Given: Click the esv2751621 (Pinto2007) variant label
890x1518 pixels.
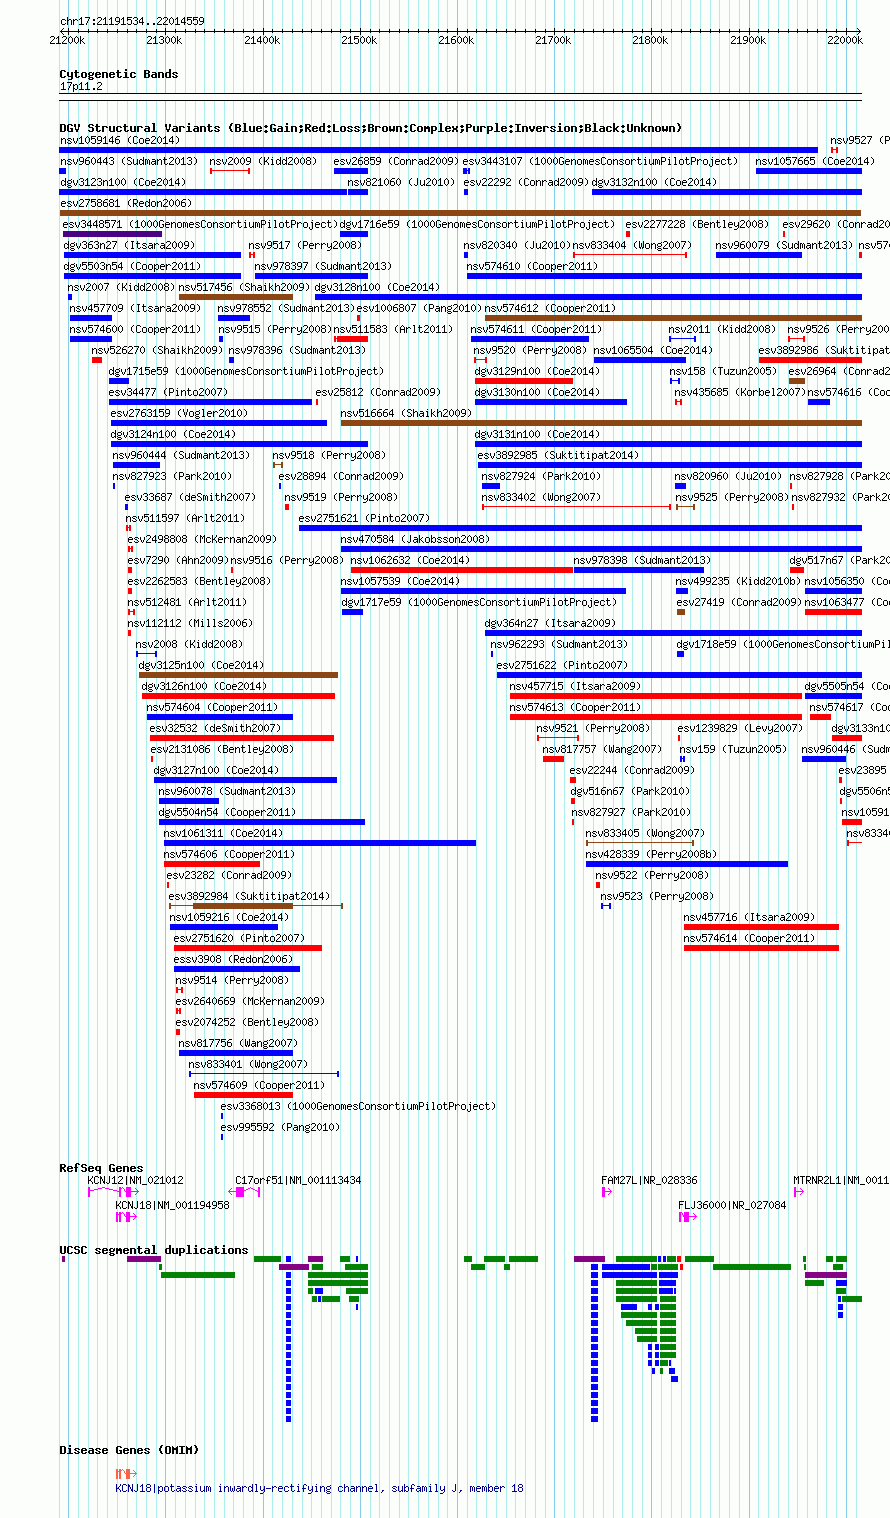Looking at the screenshot, I should (364, 518).
